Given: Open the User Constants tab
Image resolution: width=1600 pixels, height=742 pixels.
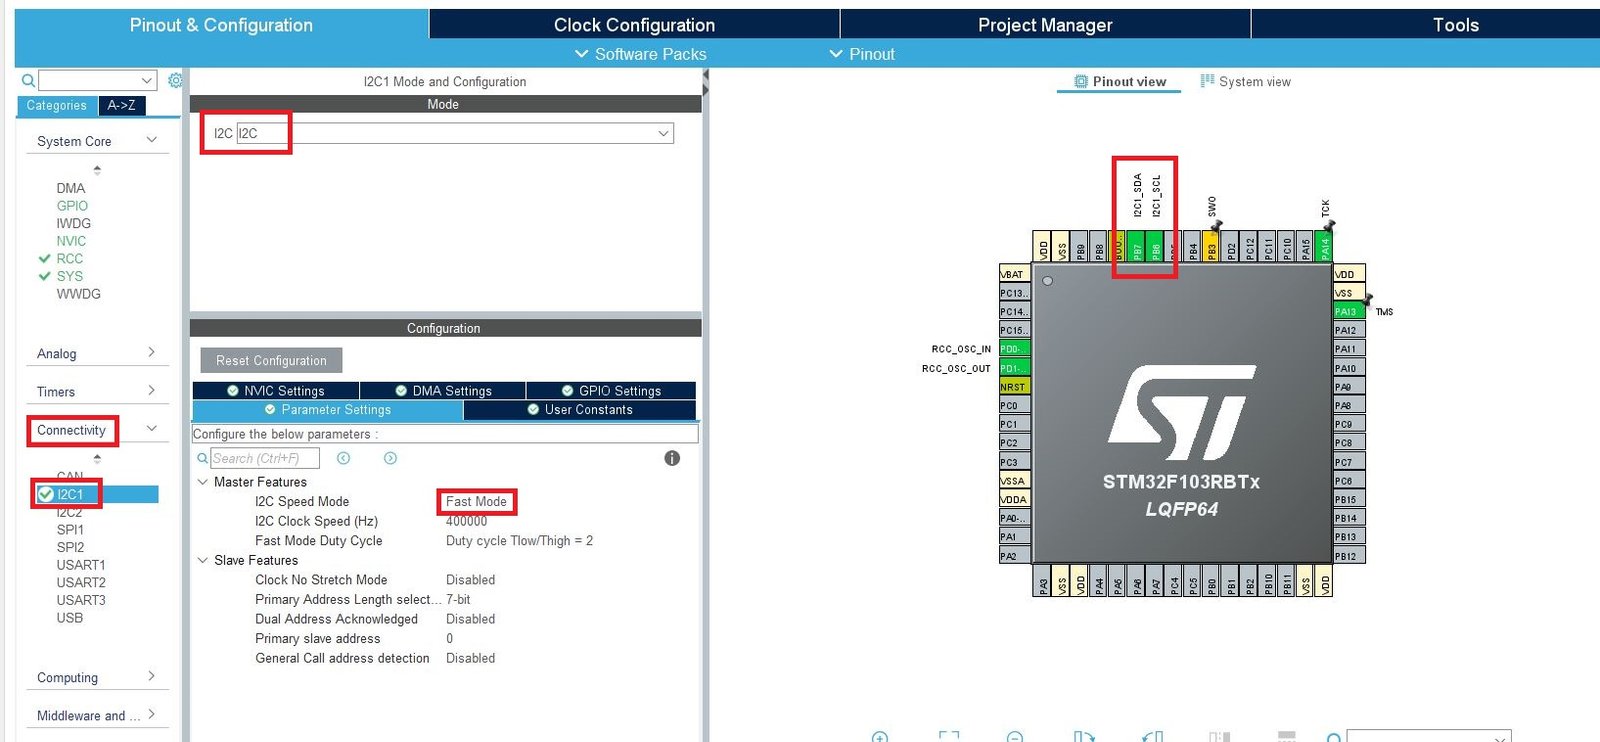Looking at the screenshot, I should pos(580,410).
